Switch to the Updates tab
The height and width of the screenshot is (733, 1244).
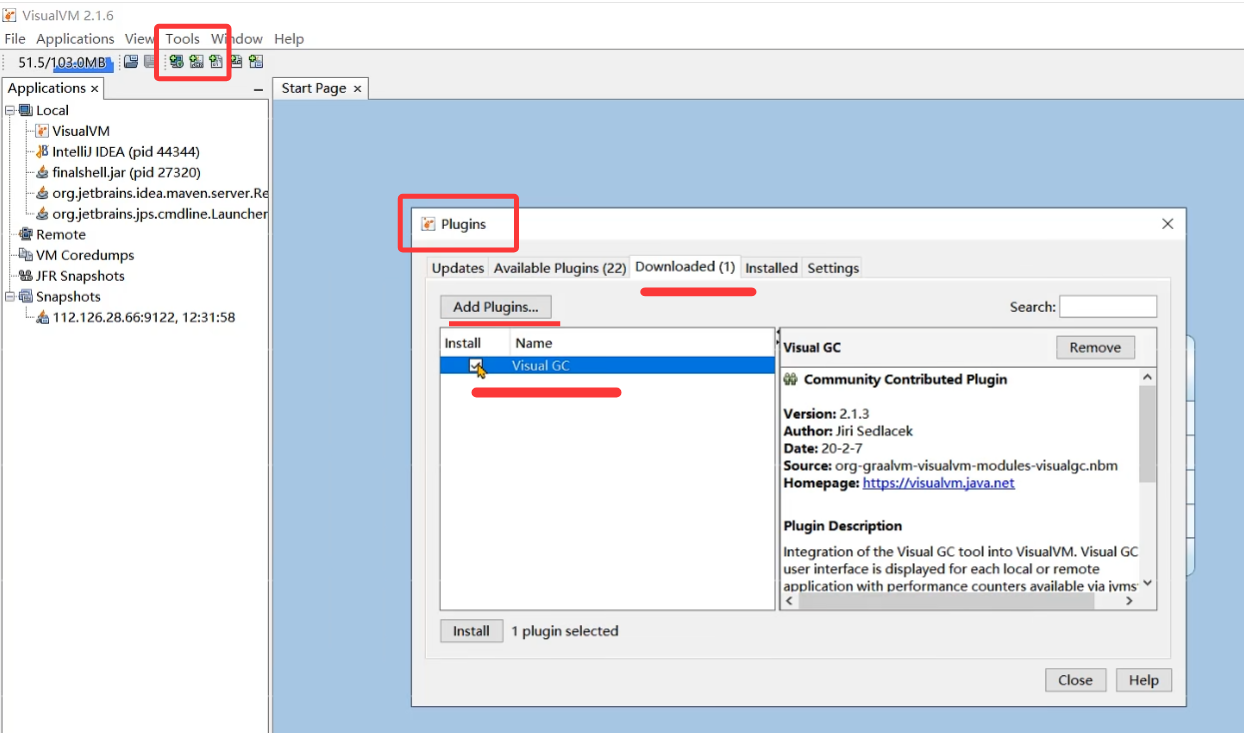click(x=458, y=268)
